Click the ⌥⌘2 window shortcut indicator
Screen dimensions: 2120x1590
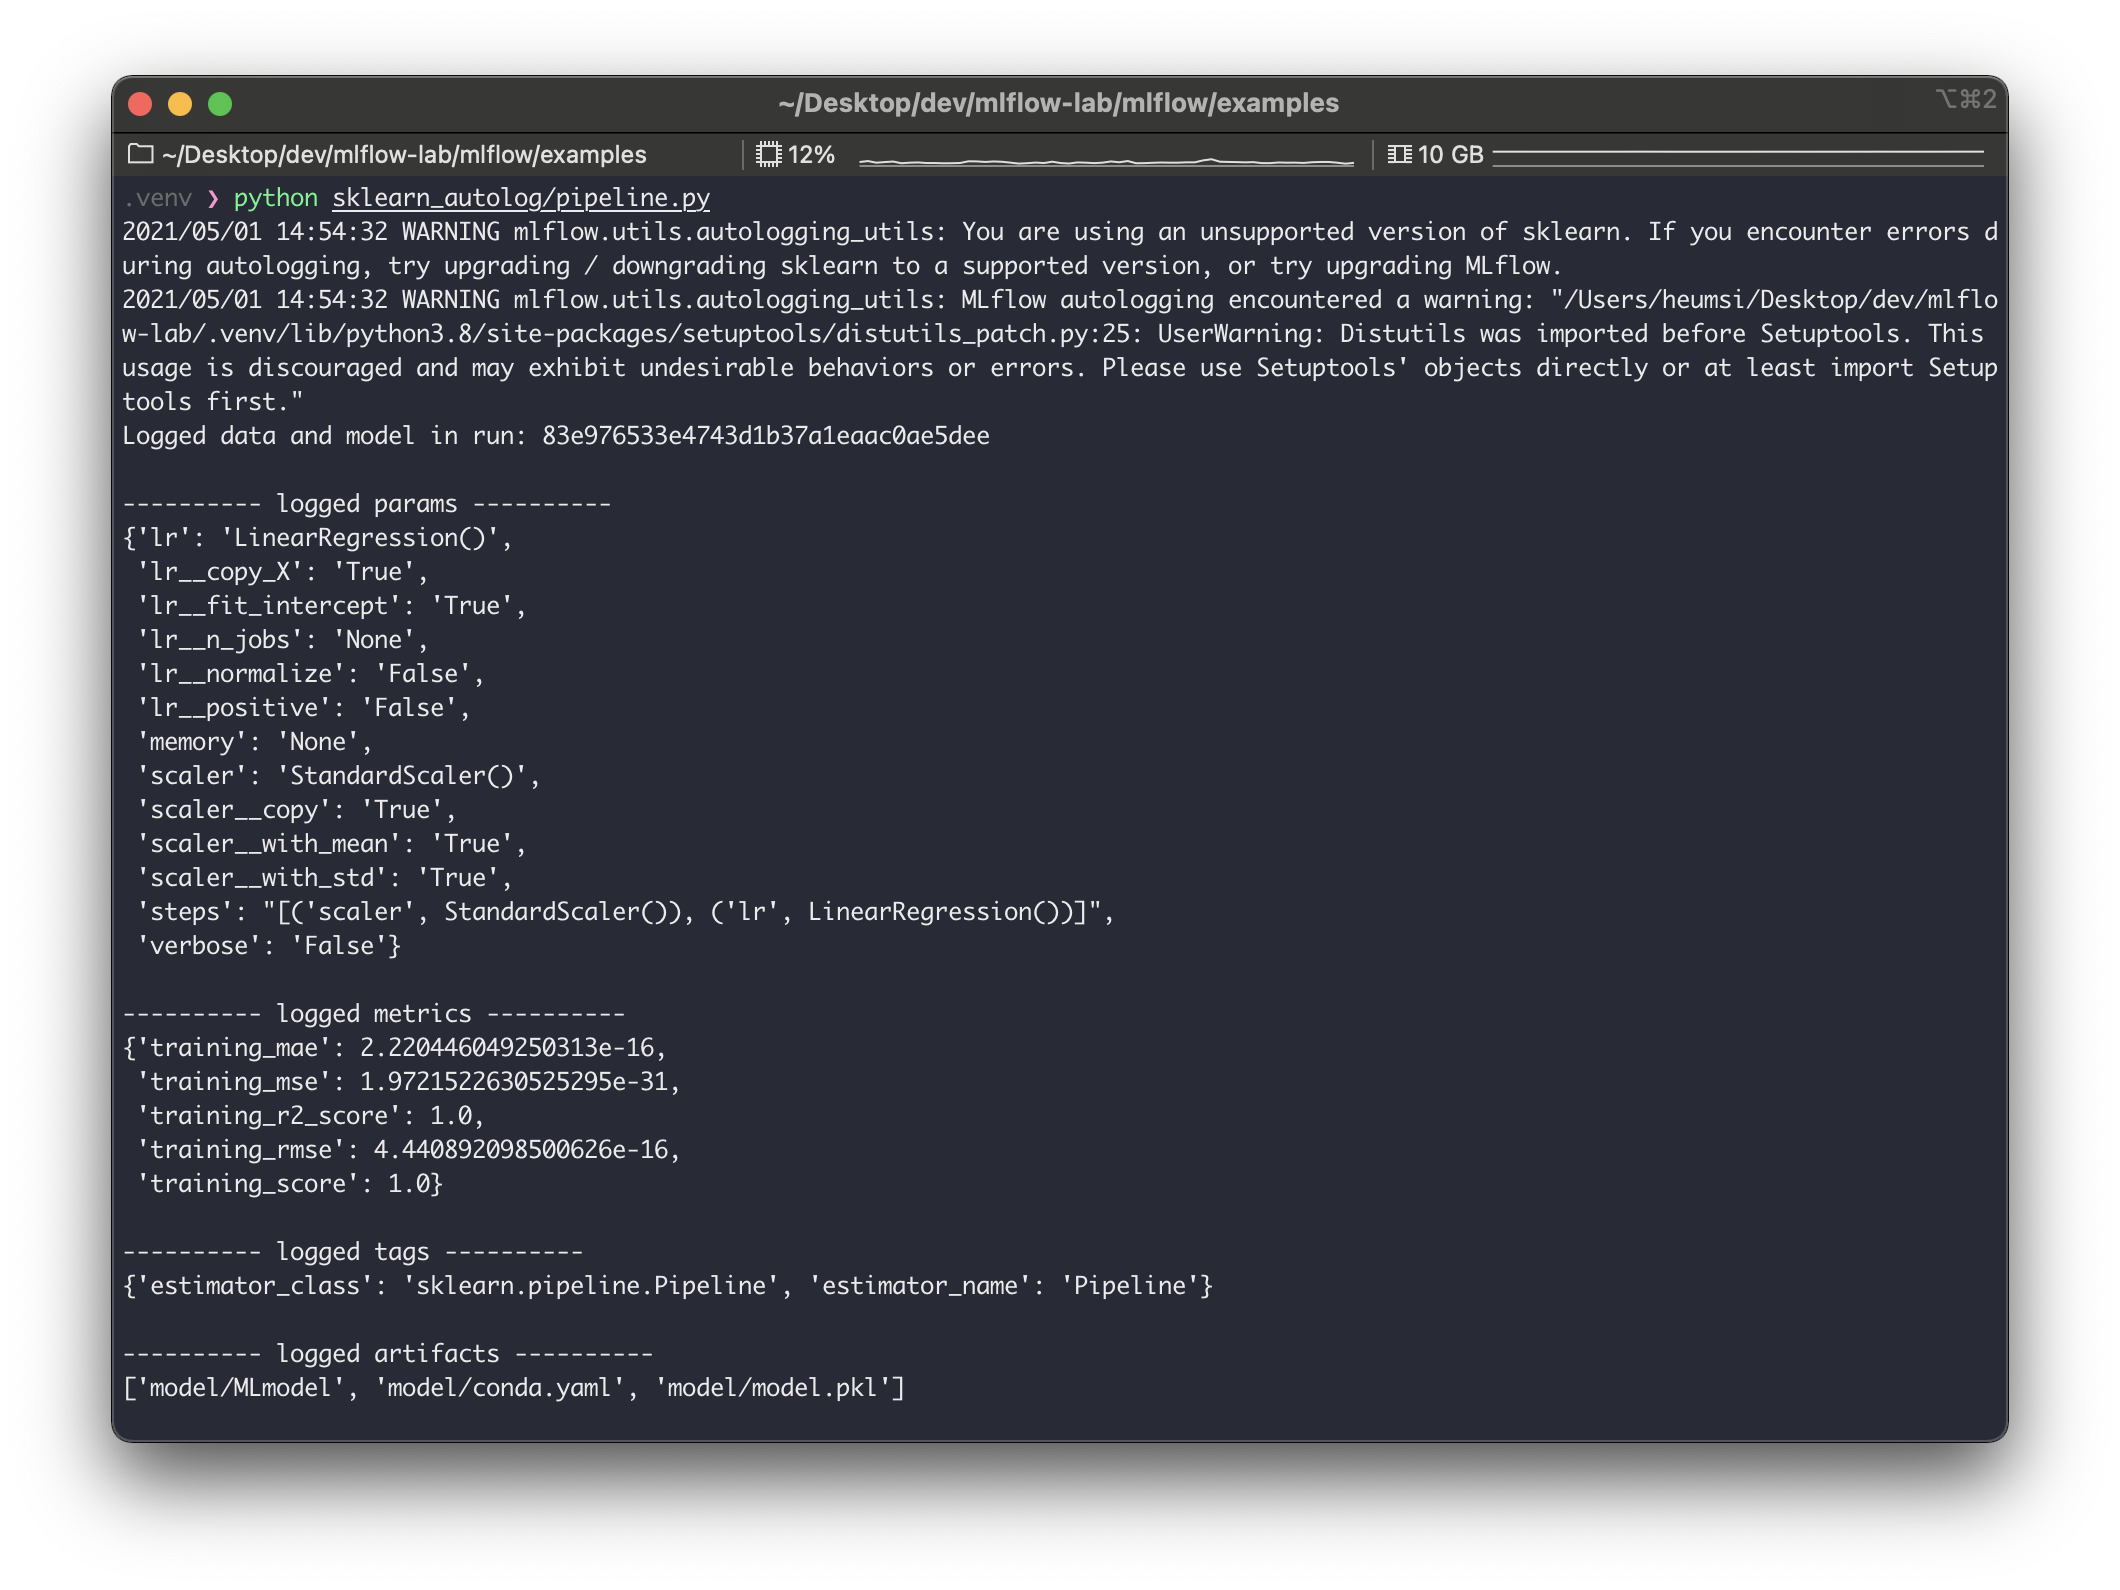(x=1965, y=99)
